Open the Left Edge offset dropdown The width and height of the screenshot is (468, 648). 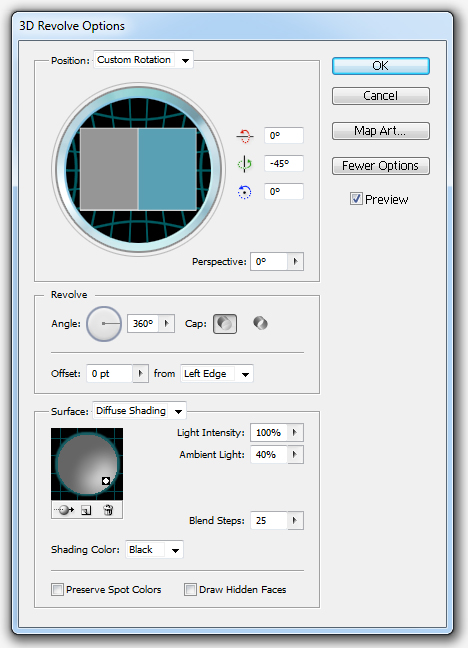tap(217, 374)
